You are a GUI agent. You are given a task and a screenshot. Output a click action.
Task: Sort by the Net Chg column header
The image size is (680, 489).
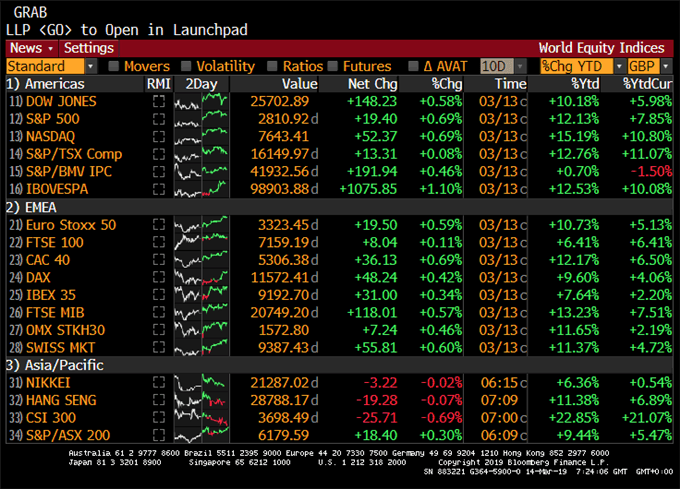373,84
